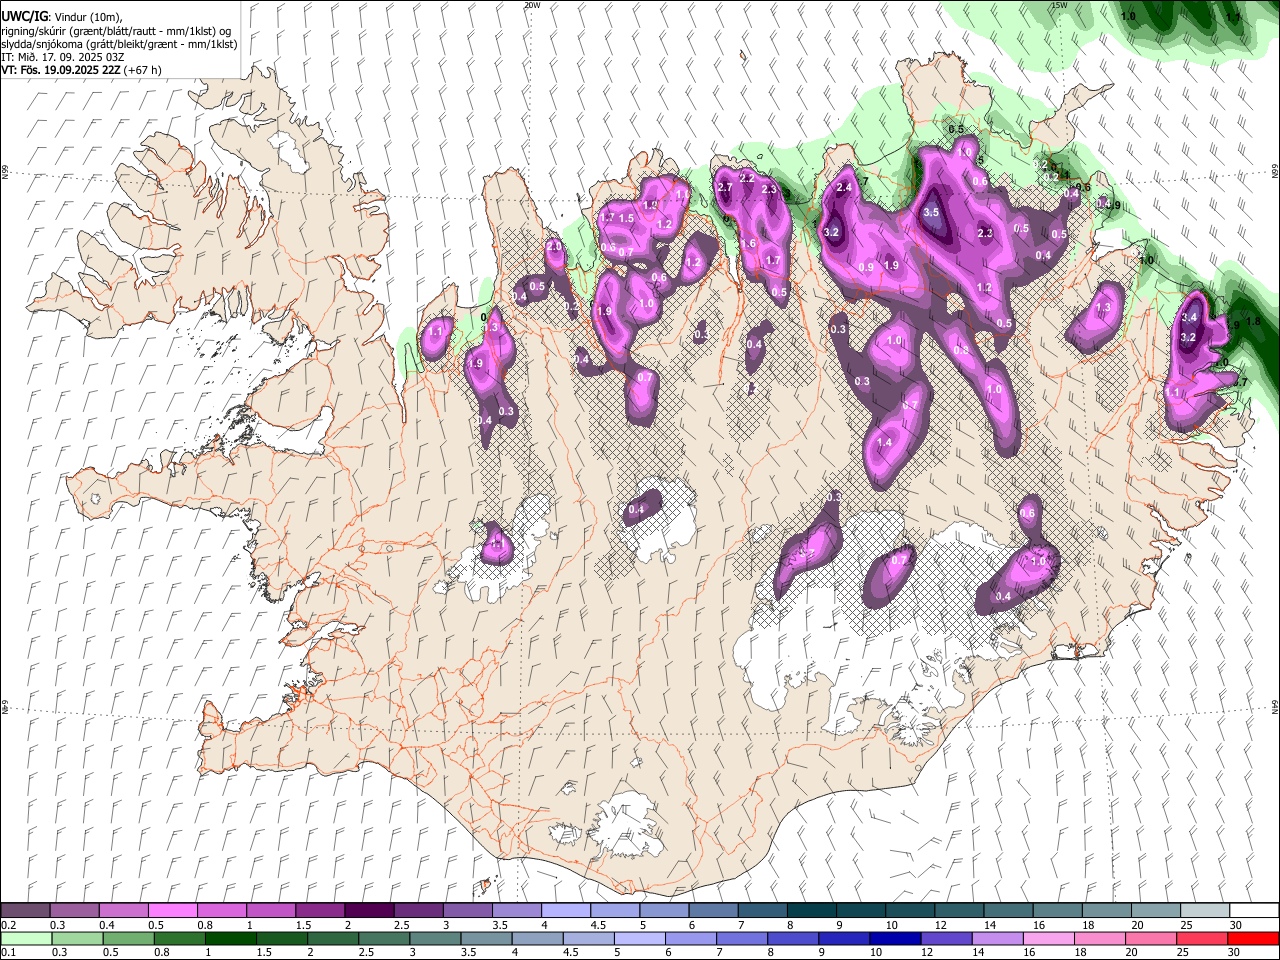Viewport: 1280px width, 960px height.
Task: Click the 3.5 precipitation value on the map
Action: pos(931,212)
